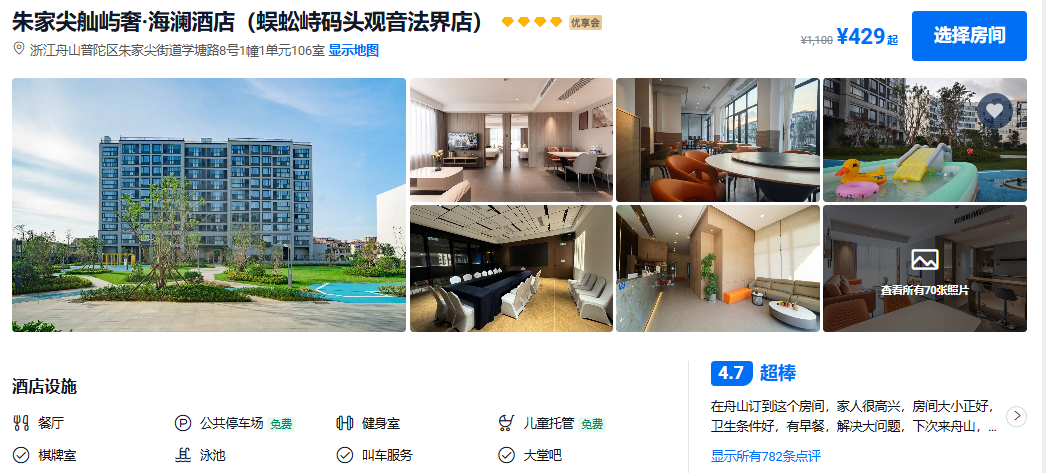Viewport: 1046px width, 473px height.
Task: Click the 选择房间 button
Action: point(969,36)
